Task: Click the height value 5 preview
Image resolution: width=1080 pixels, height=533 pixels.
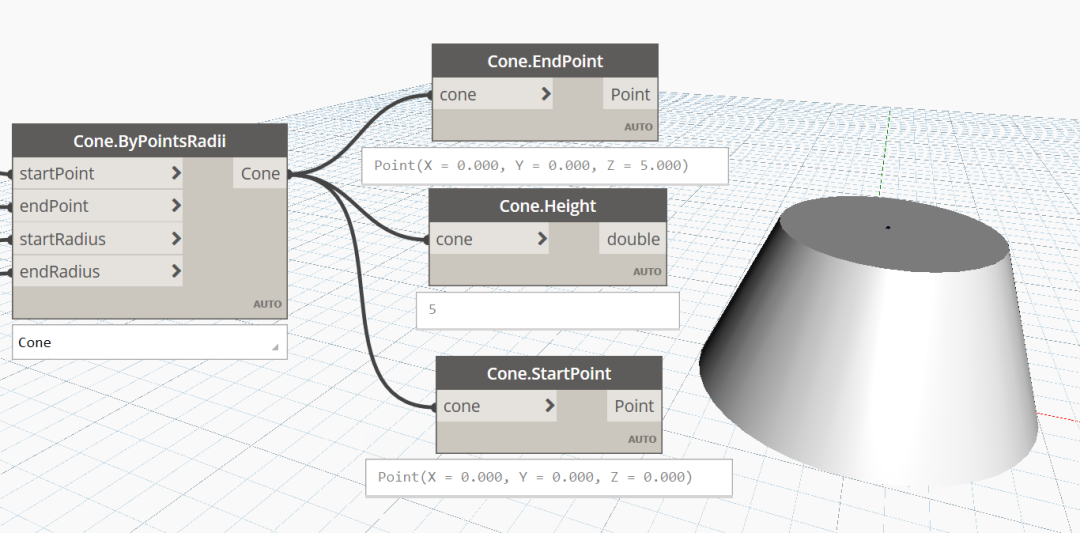Action: (548, 310)
